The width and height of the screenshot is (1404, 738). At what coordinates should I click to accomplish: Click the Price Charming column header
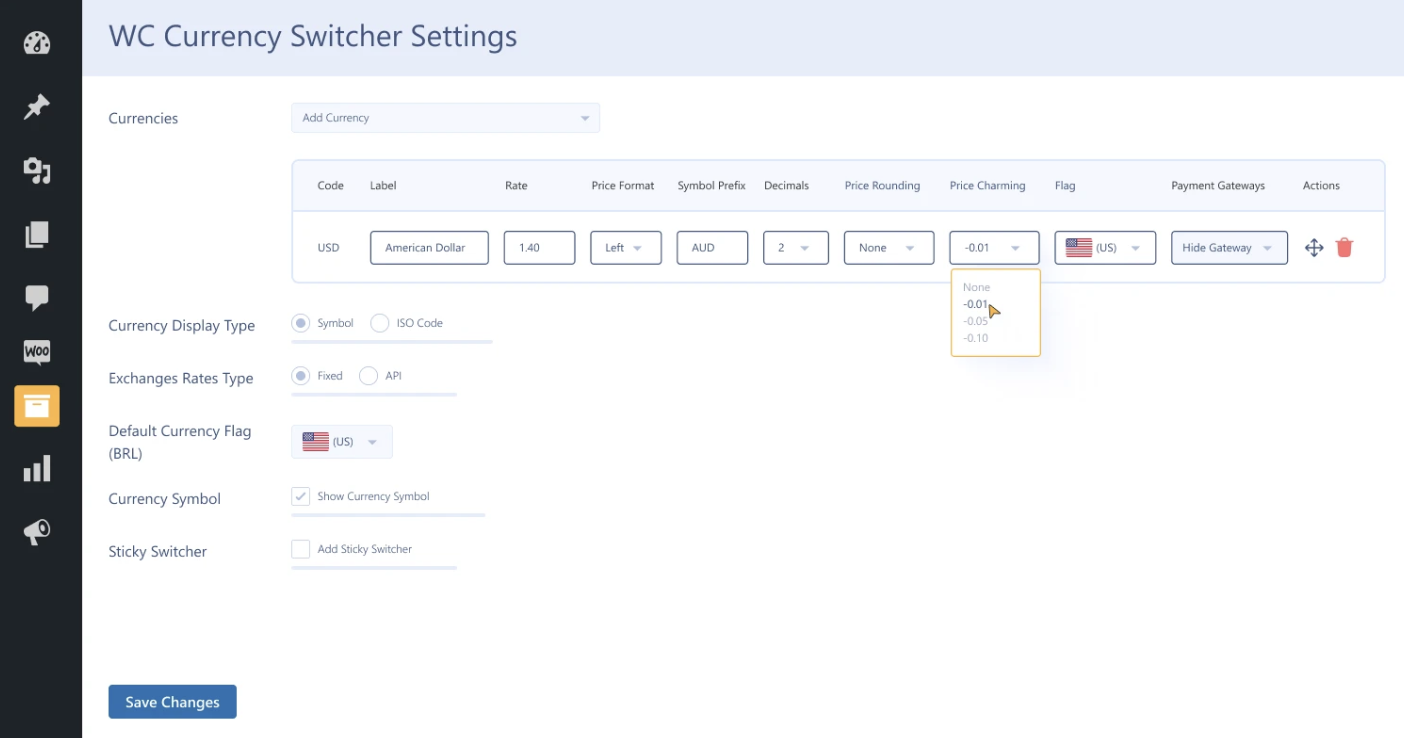pyautogui.click(x=987, y=185)
